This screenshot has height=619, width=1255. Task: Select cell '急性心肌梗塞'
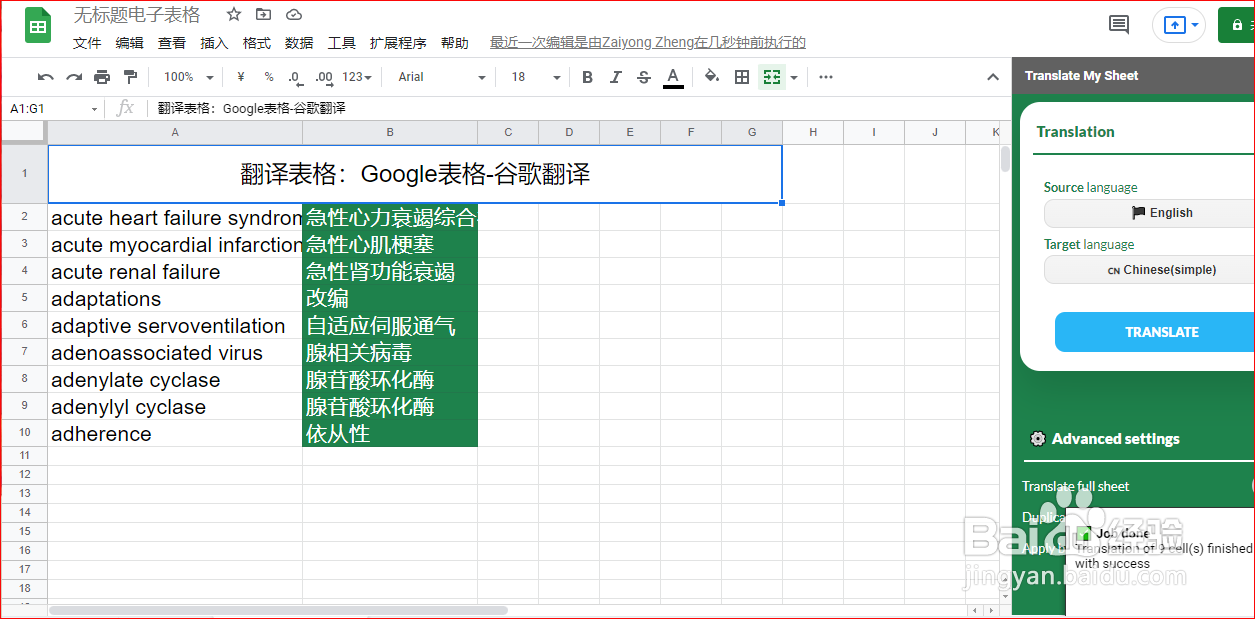pyautogui.click(x=390, y=245)
